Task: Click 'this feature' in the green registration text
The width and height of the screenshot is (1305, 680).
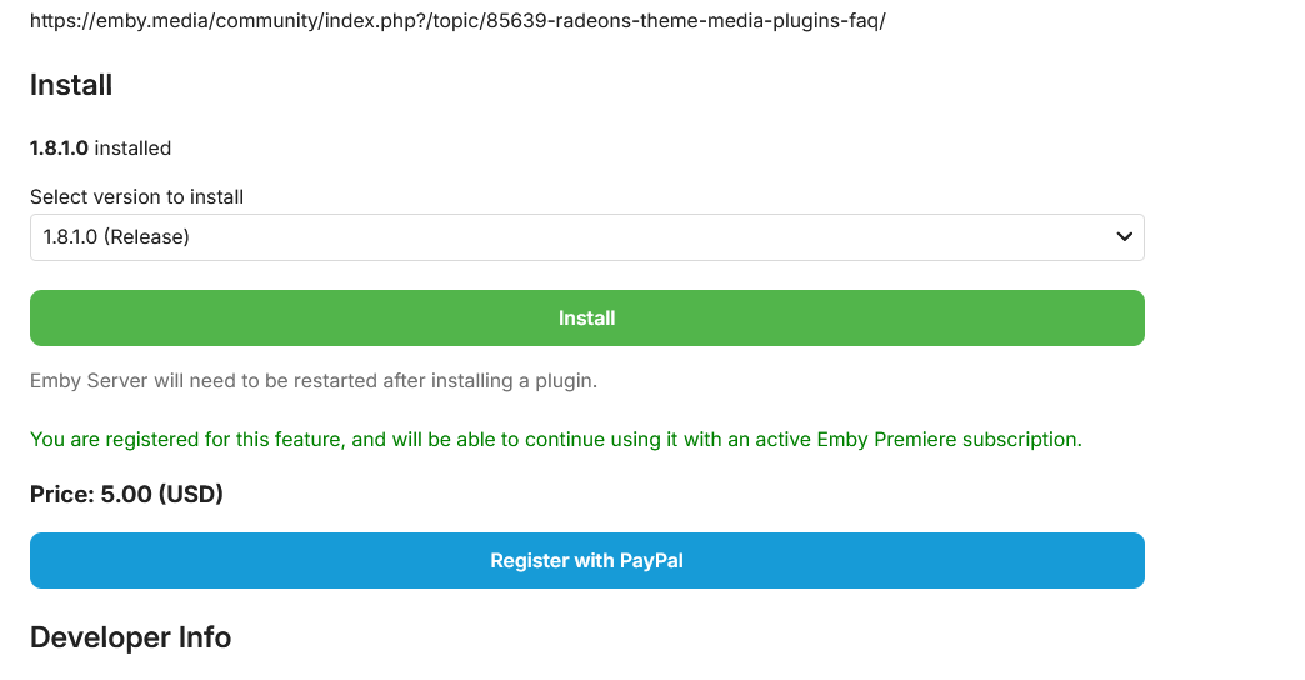Action: point(291,439)
